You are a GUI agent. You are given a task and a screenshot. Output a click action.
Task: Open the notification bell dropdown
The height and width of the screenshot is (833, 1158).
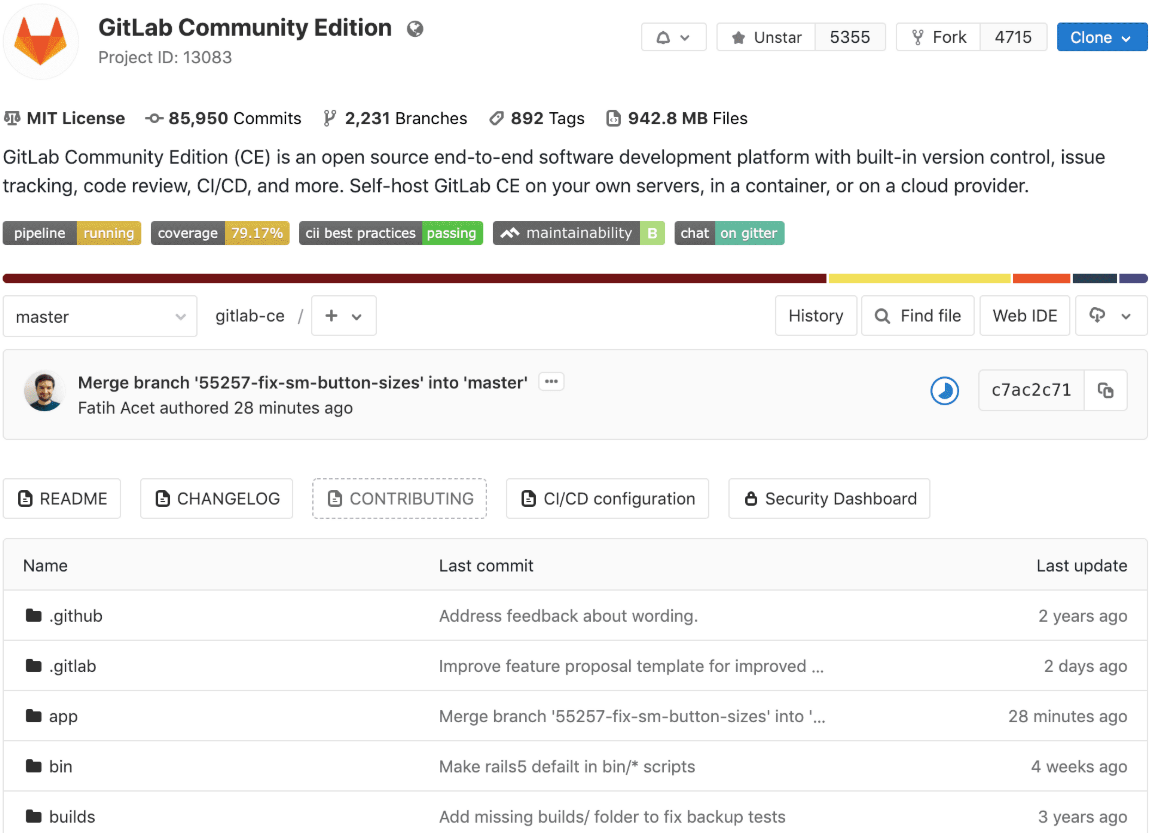coord(674,37)
